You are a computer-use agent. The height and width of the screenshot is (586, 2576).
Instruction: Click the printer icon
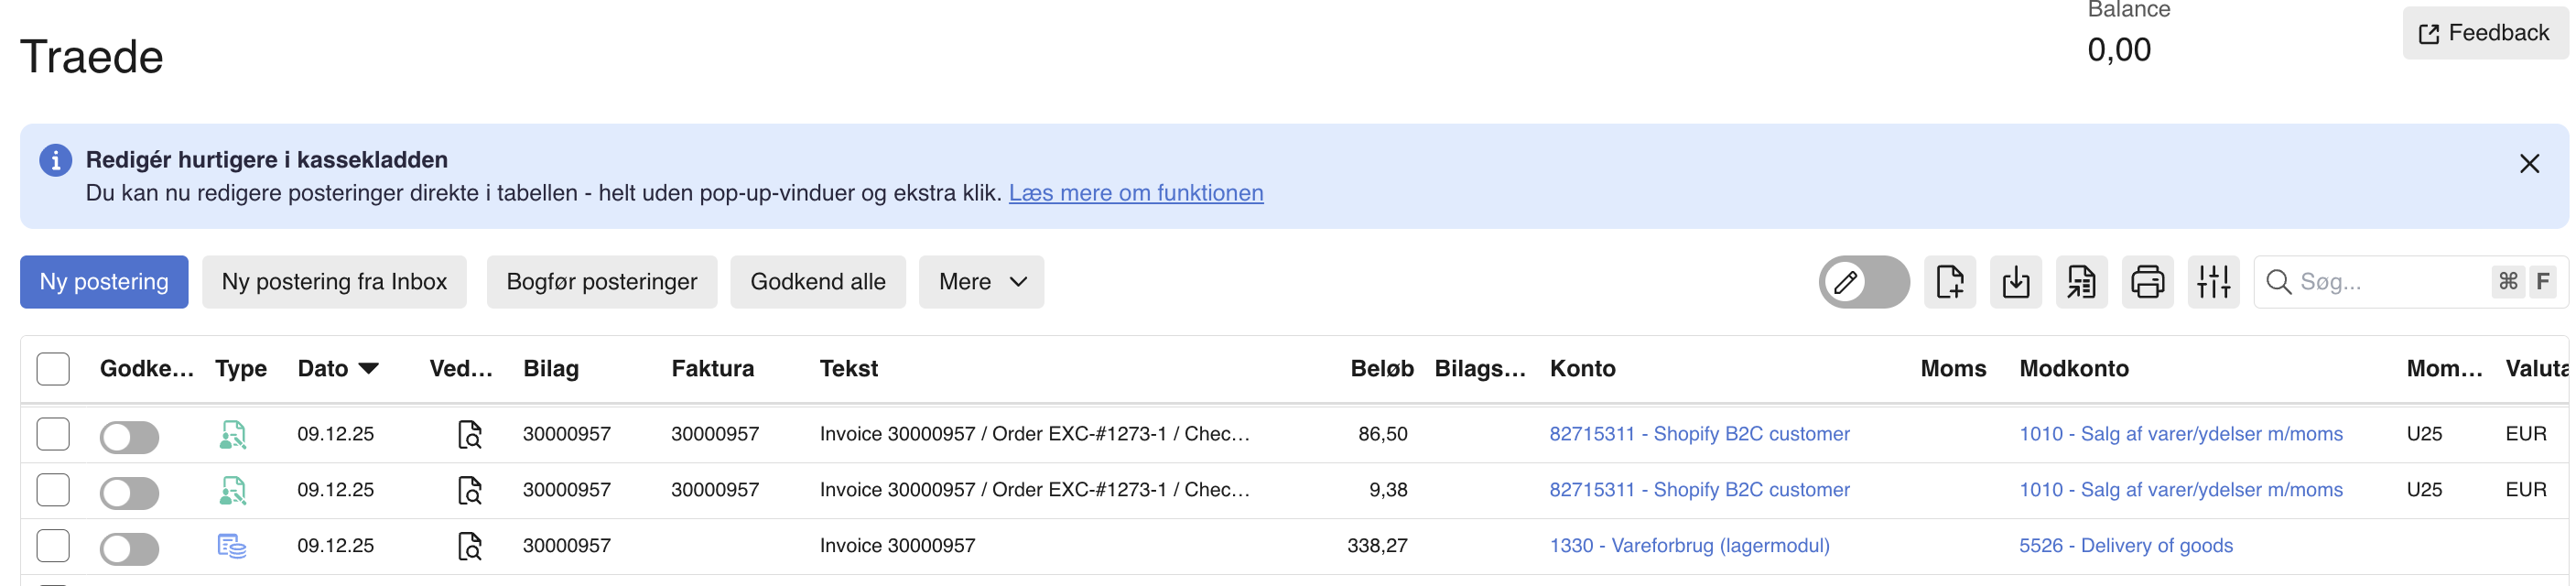[x=2147, y=282]
